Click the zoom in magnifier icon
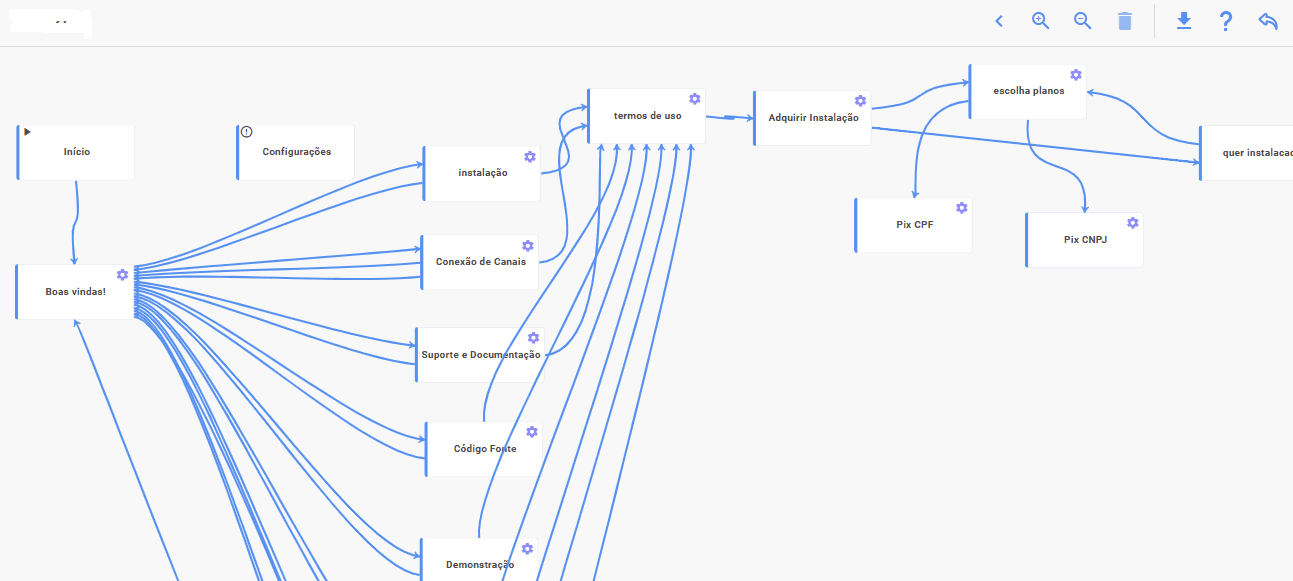The width and height of the screenshot is (1293, 581). [x=1040, y=21]
